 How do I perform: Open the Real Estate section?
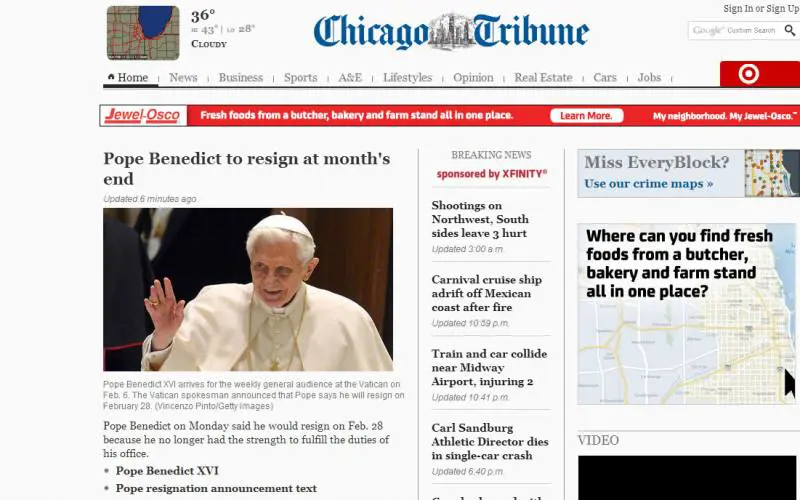point(543,78)
